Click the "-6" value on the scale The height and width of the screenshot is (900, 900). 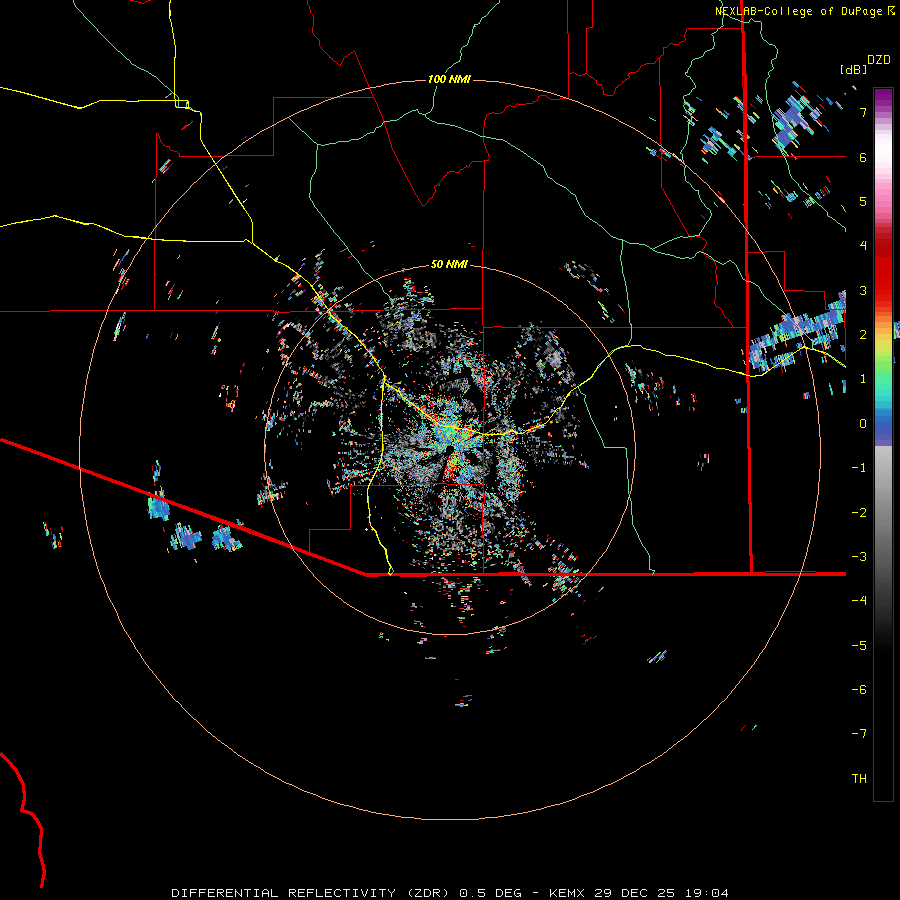click(x=859, y=690)
